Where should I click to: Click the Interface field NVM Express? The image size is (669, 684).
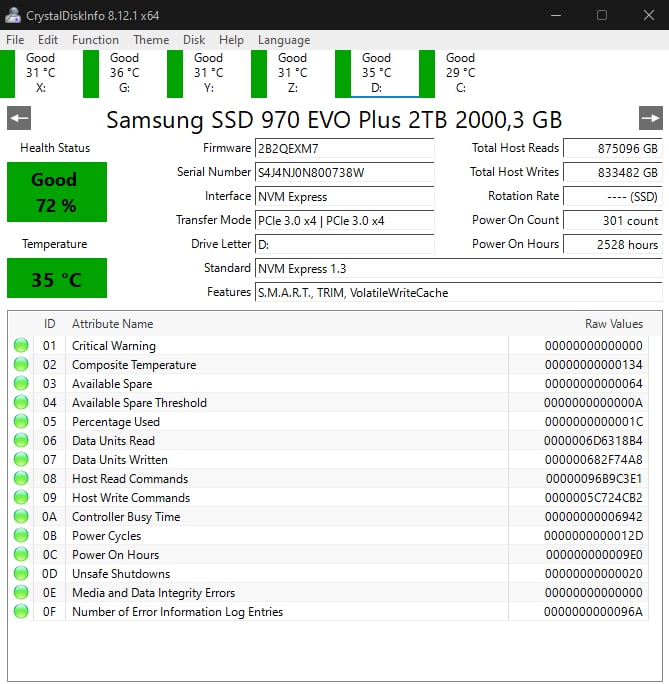coord(345,196)
